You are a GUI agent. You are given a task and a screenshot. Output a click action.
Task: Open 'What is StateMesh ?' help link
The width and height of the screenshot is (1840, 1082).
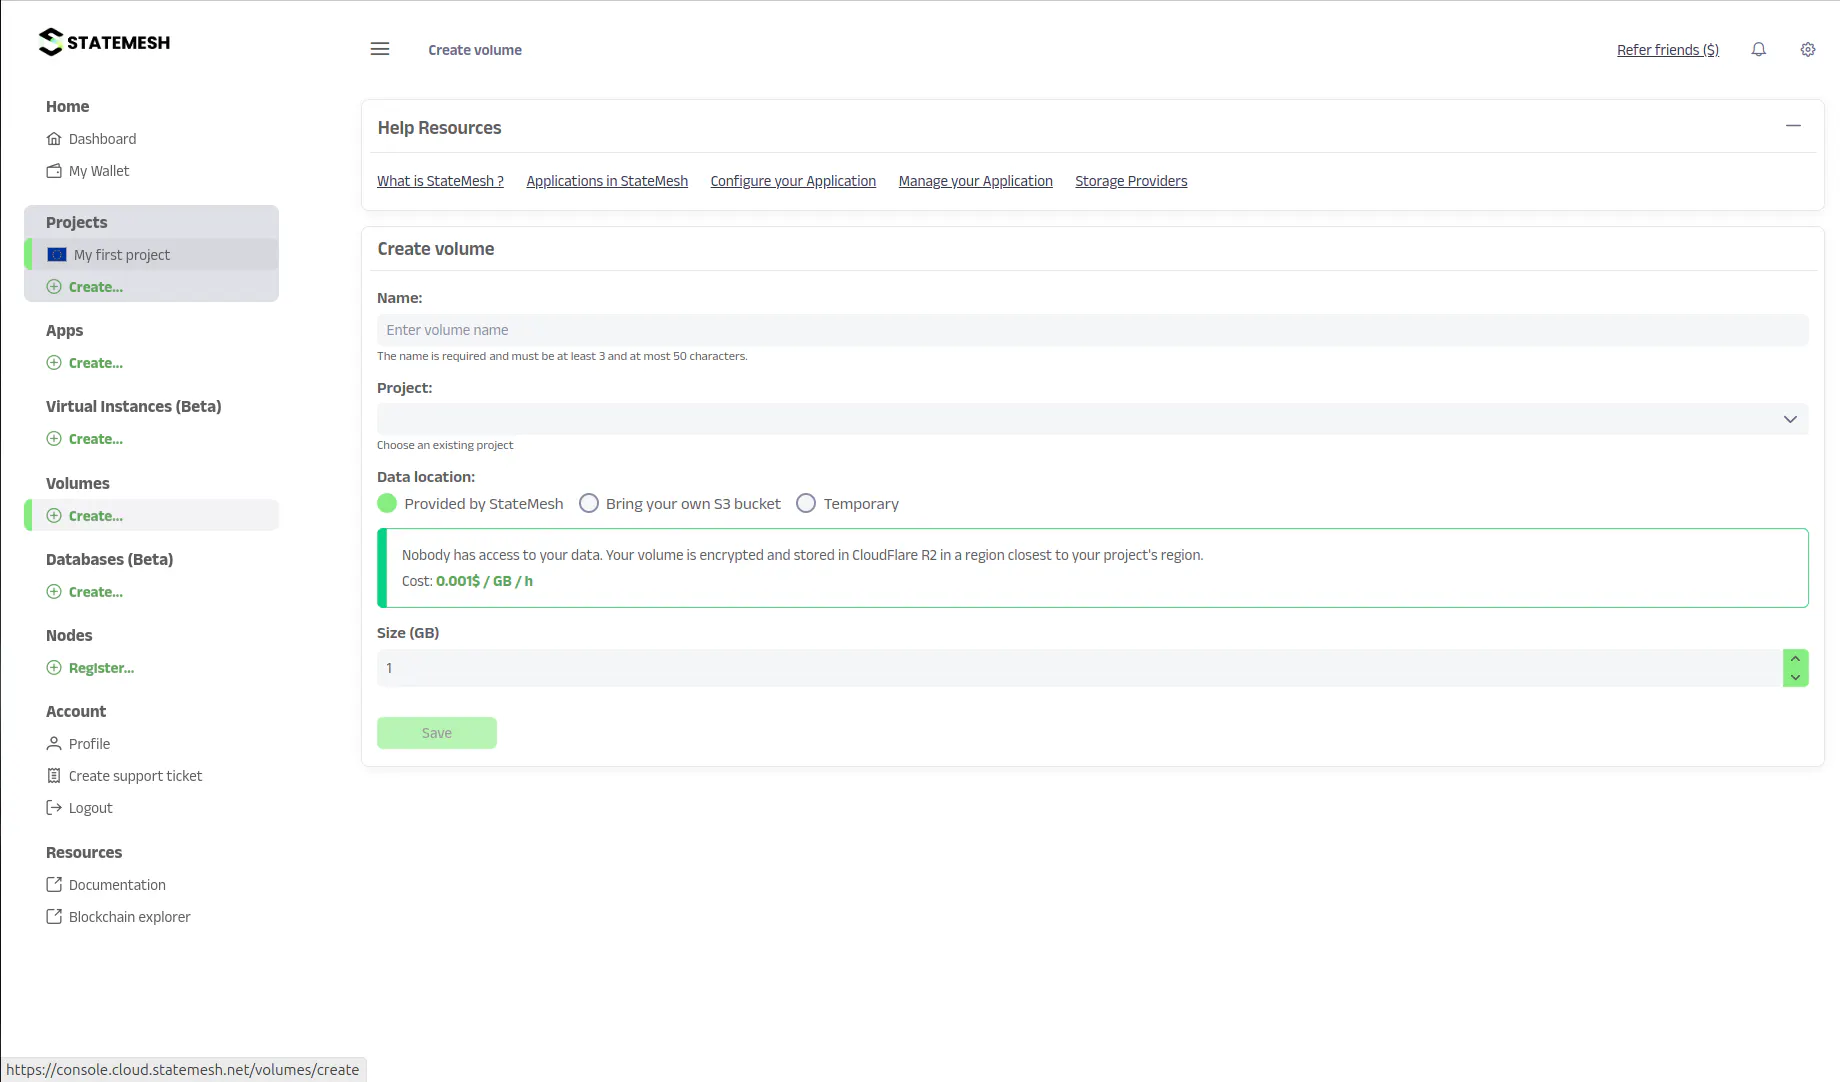click(440, 181)
